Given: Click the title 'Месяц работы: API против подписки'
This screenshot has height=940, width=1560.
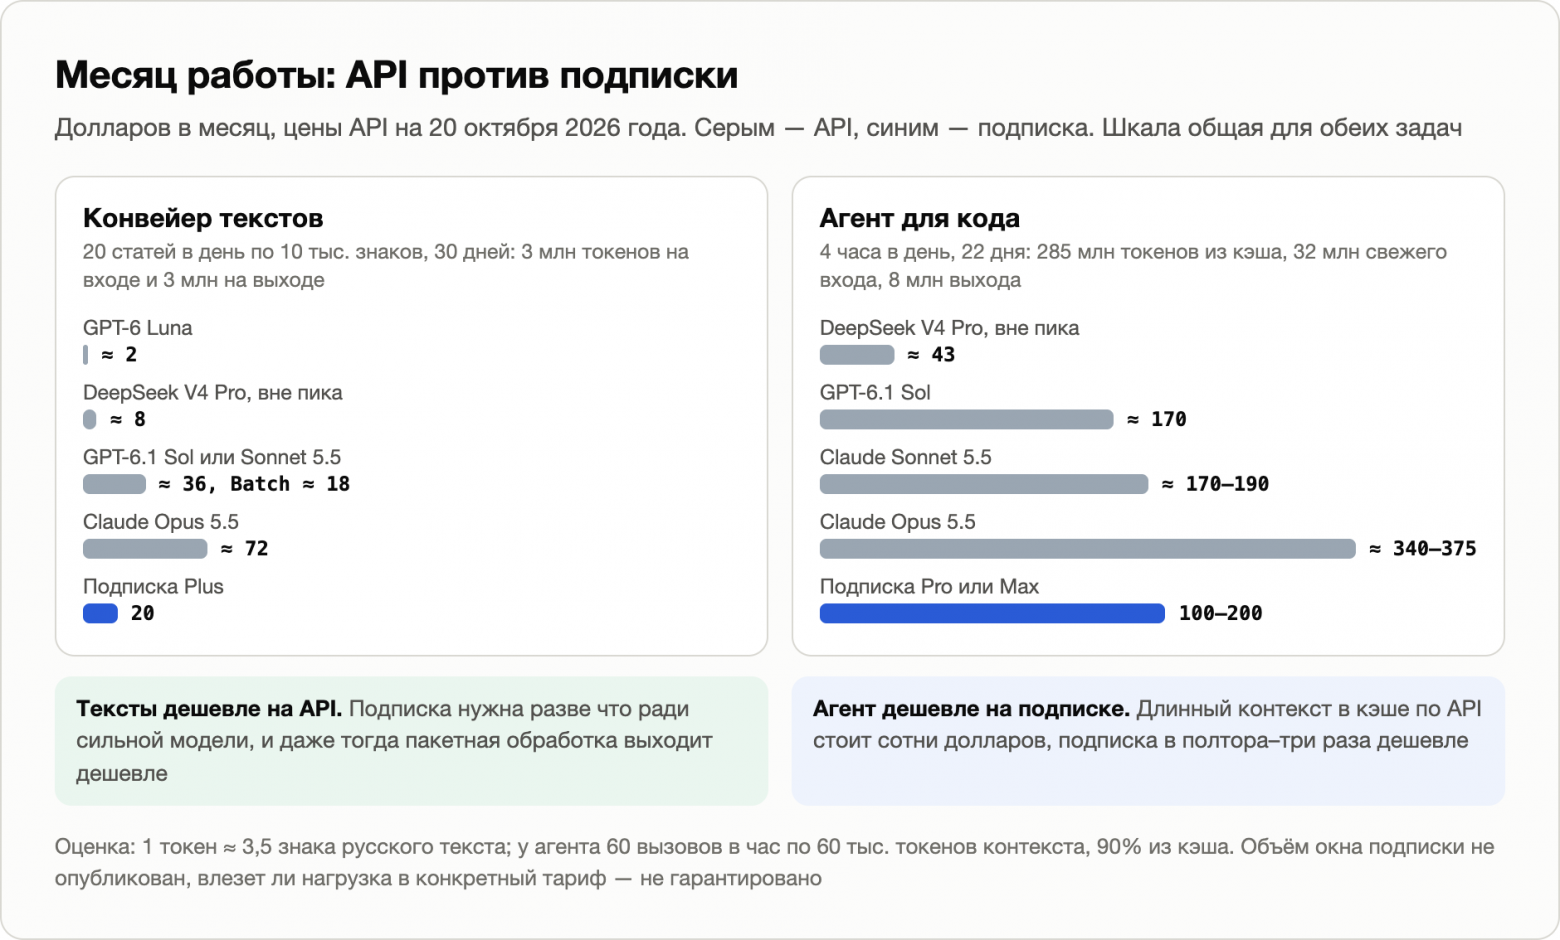Looking at the screenshot, I should click(396, 75).
